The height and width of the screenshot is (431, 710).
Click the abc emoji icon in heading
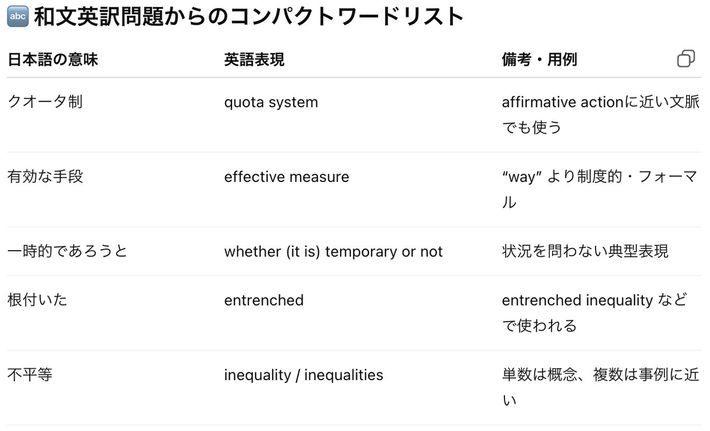pyautogui.click(x=17, y=16)
